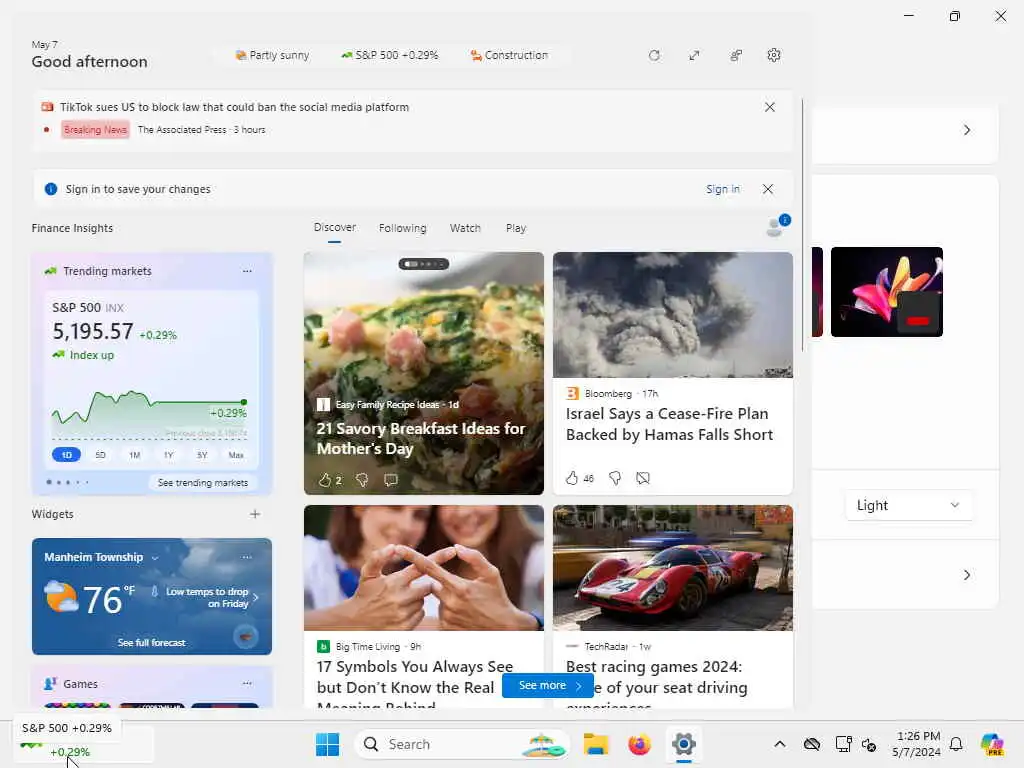1024x768 pixels.
Task: Launch Firefox from taskbar
Action: (639, 744)
